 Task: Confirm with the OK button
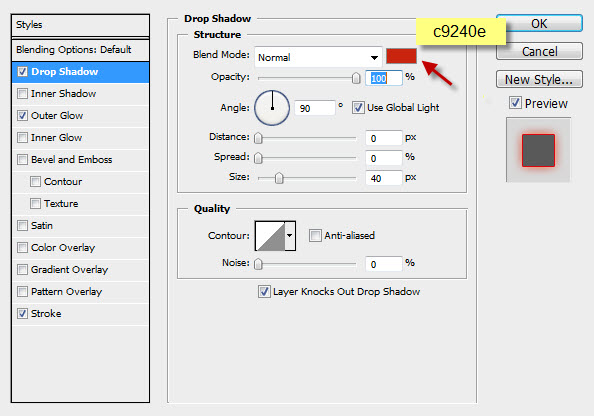pos(539,23)
